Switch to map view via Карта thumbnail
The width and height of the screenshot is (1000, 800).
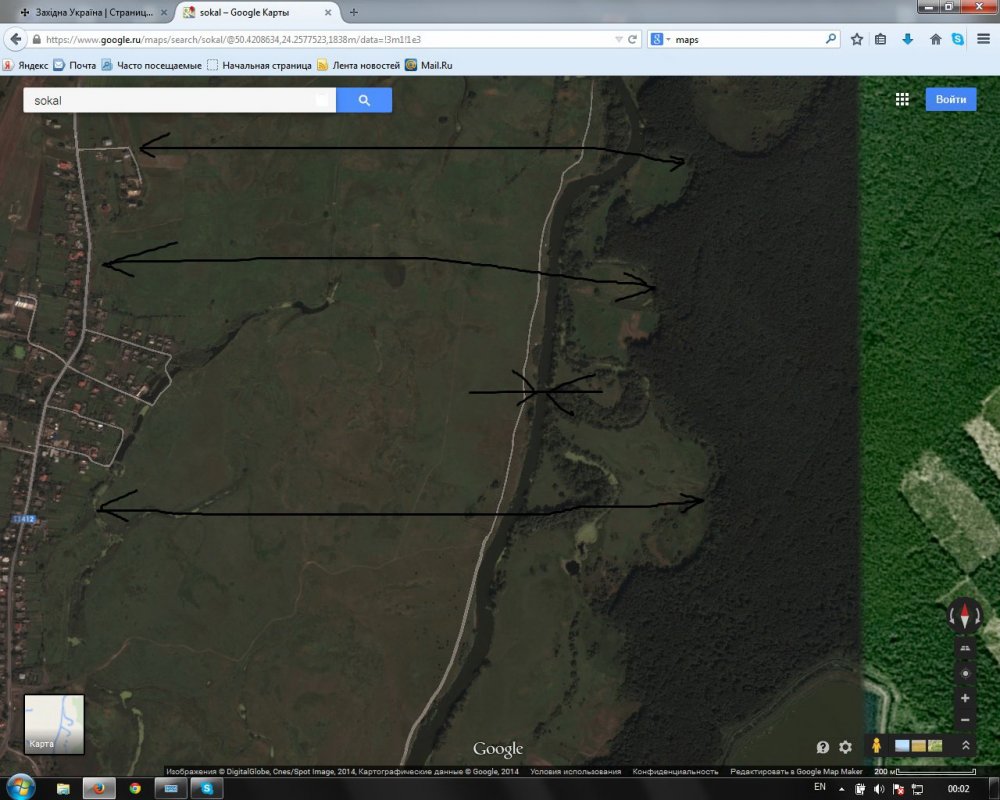coord(54,724)
